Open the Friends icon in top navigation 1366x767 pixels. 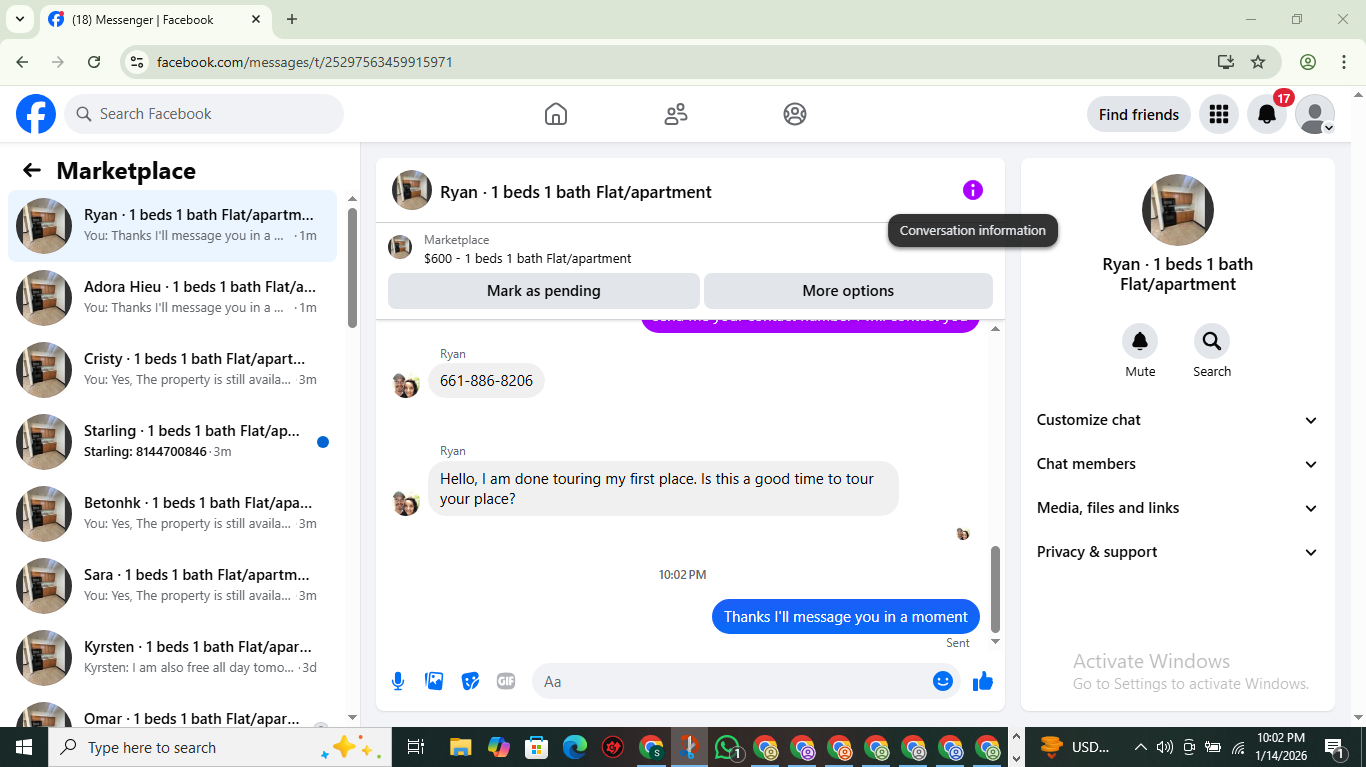[676, 114]
